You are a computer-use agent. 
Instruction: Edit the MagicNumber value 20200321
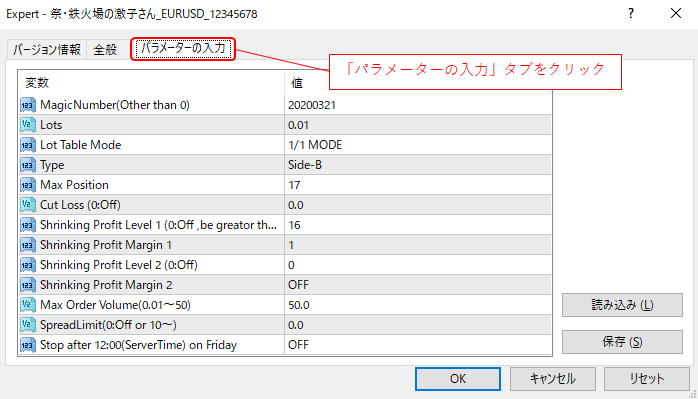coord(418,105)
